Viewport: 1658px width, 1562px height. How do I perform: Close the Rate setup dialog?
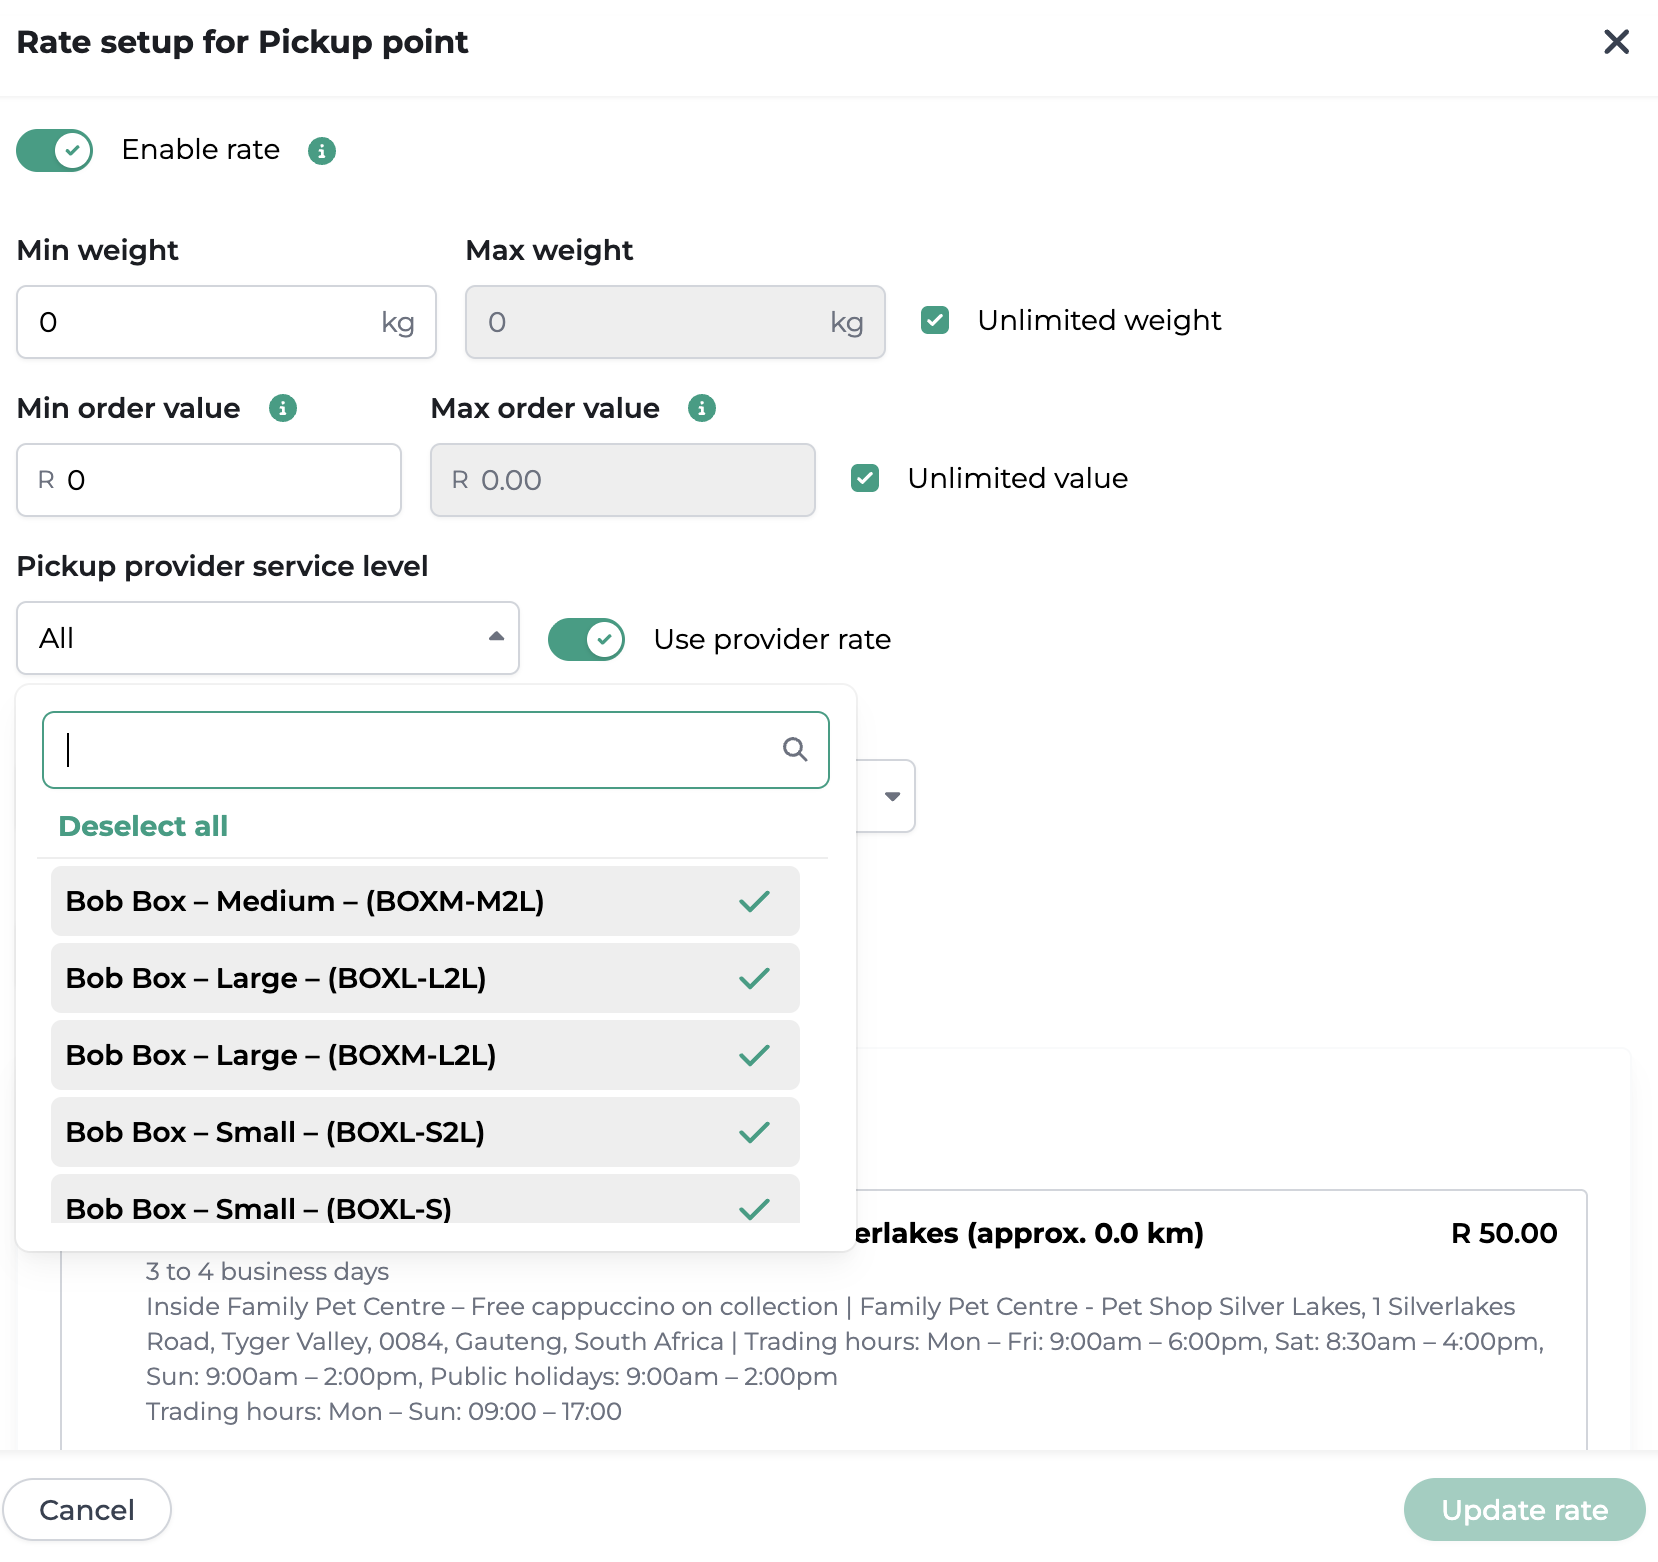tap(1616, 42)
